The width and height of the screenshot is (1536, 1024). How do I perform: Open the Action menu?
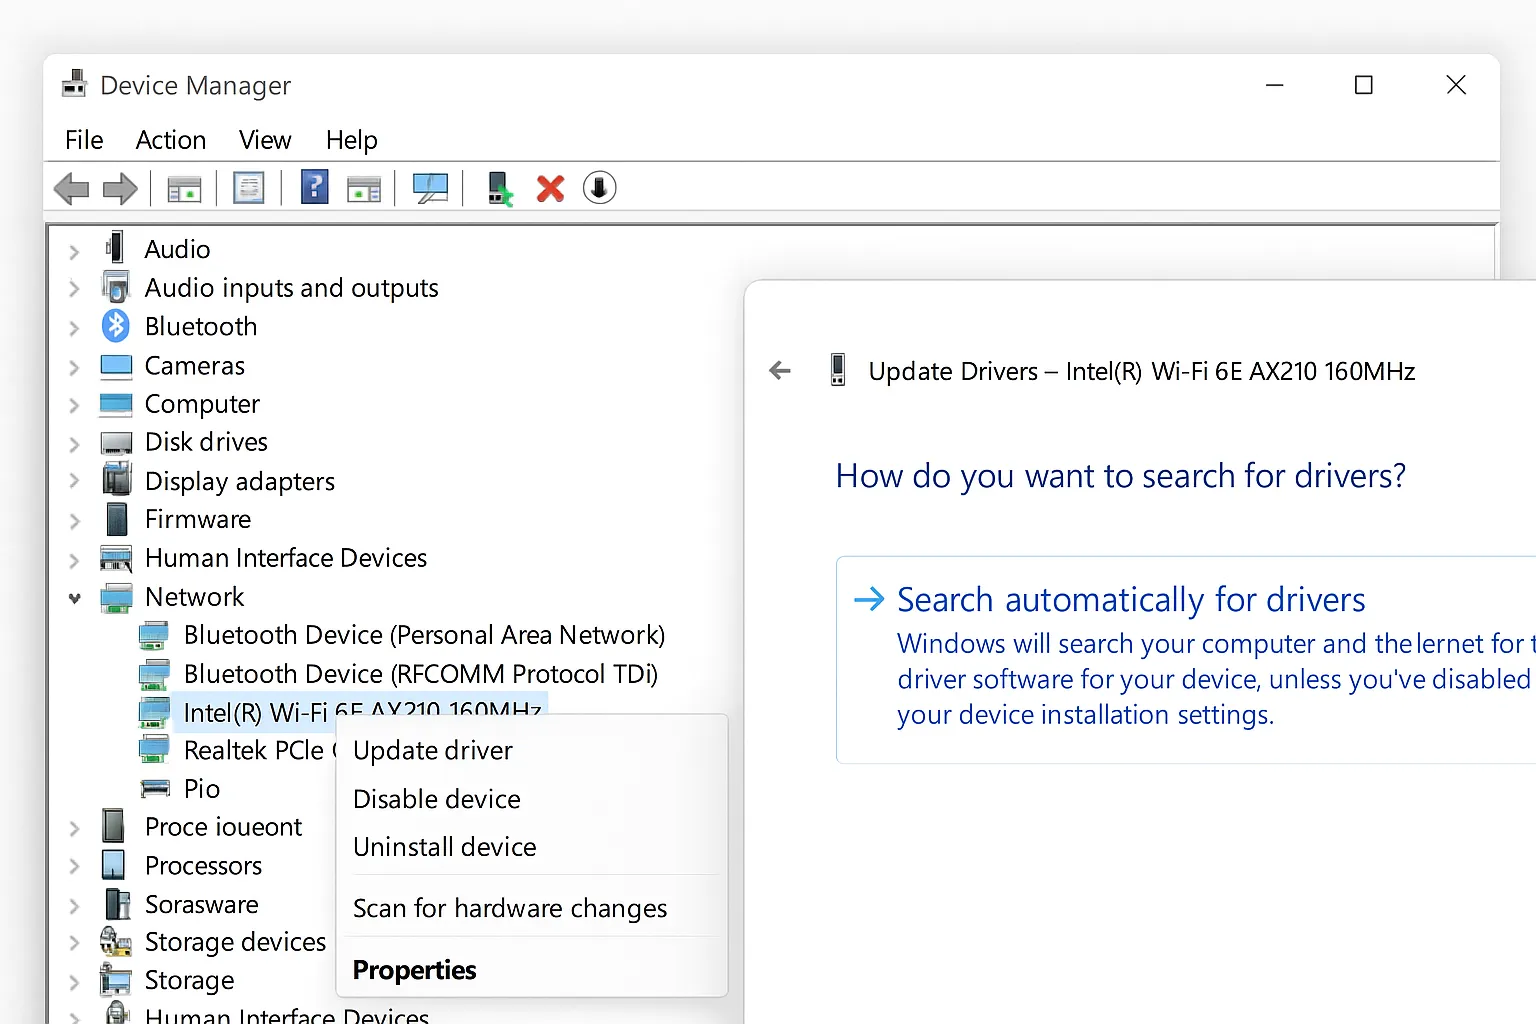tap(171, 140)
